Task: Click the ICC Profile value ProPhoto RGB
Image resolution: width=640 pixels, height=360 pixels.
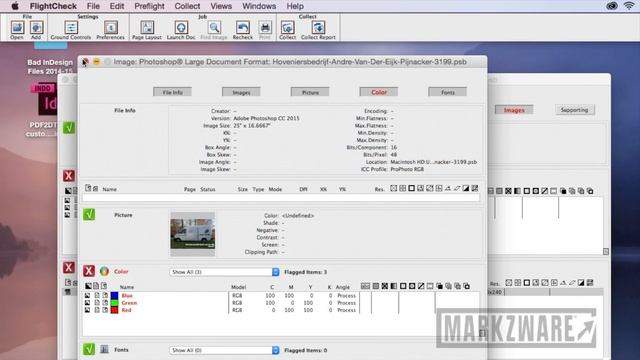Action: [407, 169]
